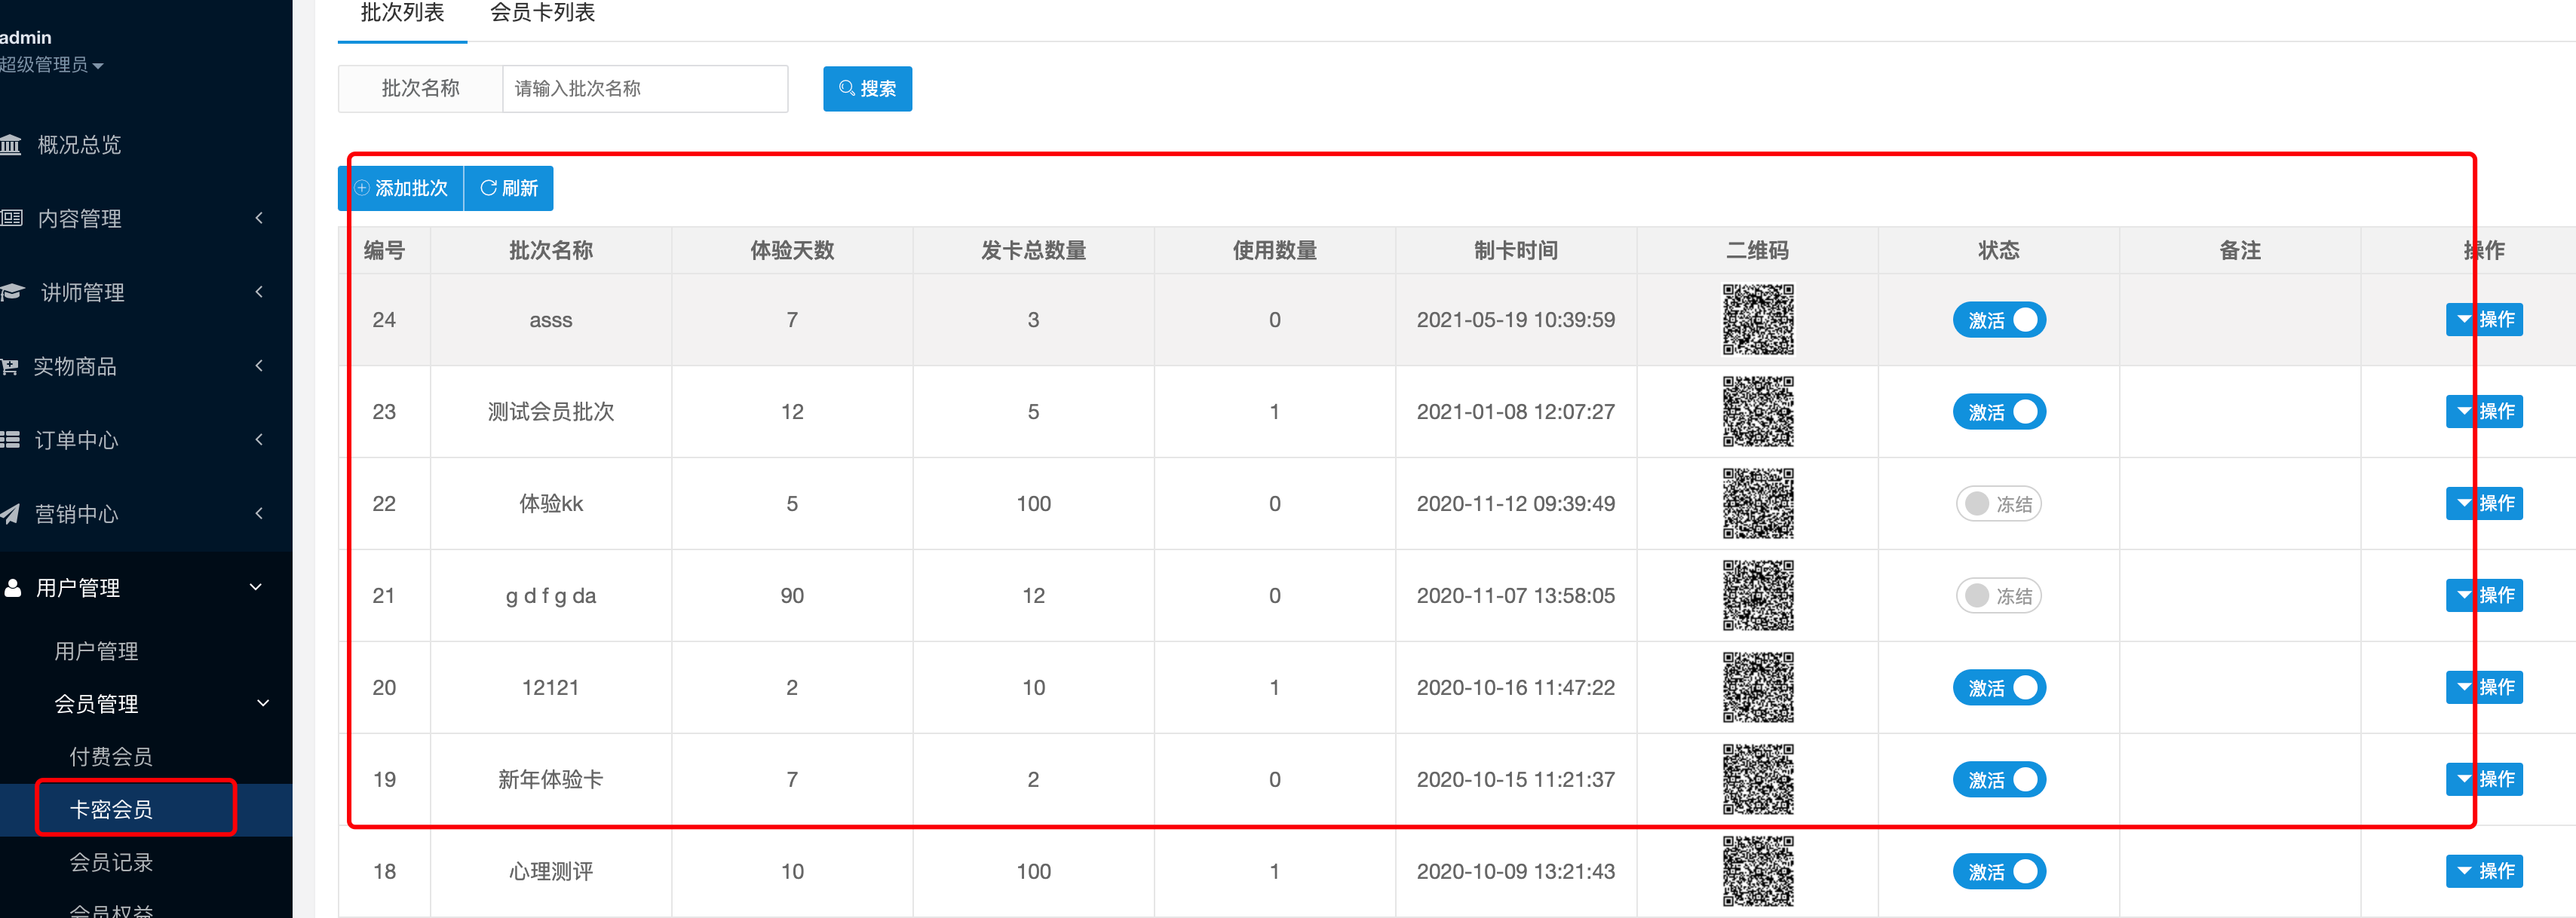This screenshot has width=2576, height=918.
Task: Open QR code for batch g d f g da
Action: (1757, 596)
